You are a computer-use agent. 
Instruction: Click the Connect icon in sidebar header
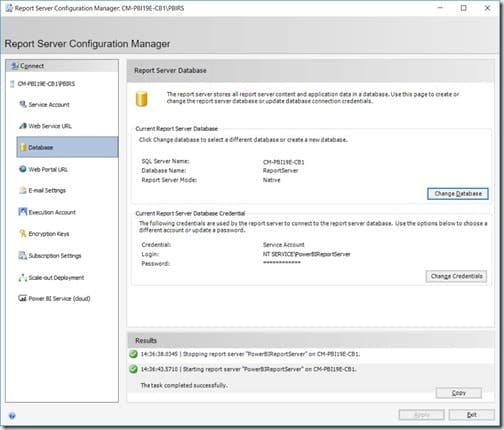(x=15, y=66)
